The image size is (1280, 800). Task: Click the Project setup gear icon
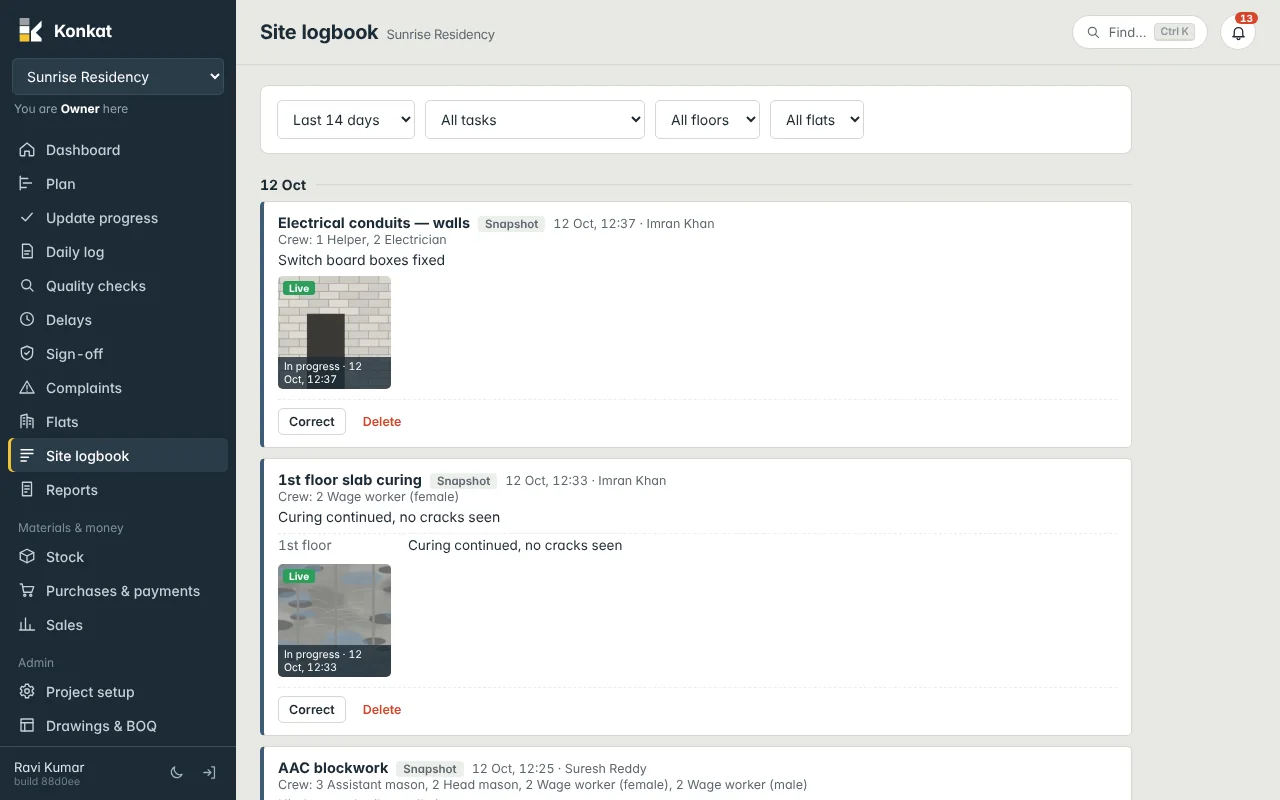point(27,692)
